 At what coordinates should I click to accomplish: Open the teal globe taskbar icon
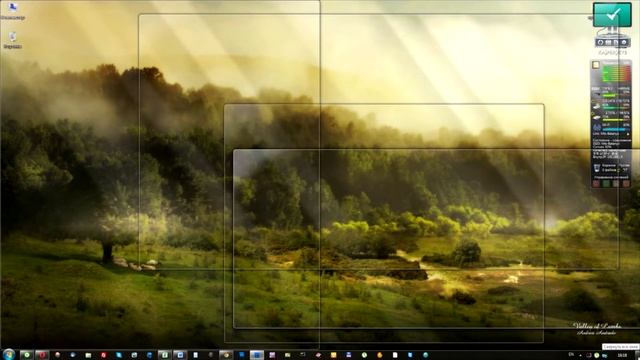tap(425, 355)
